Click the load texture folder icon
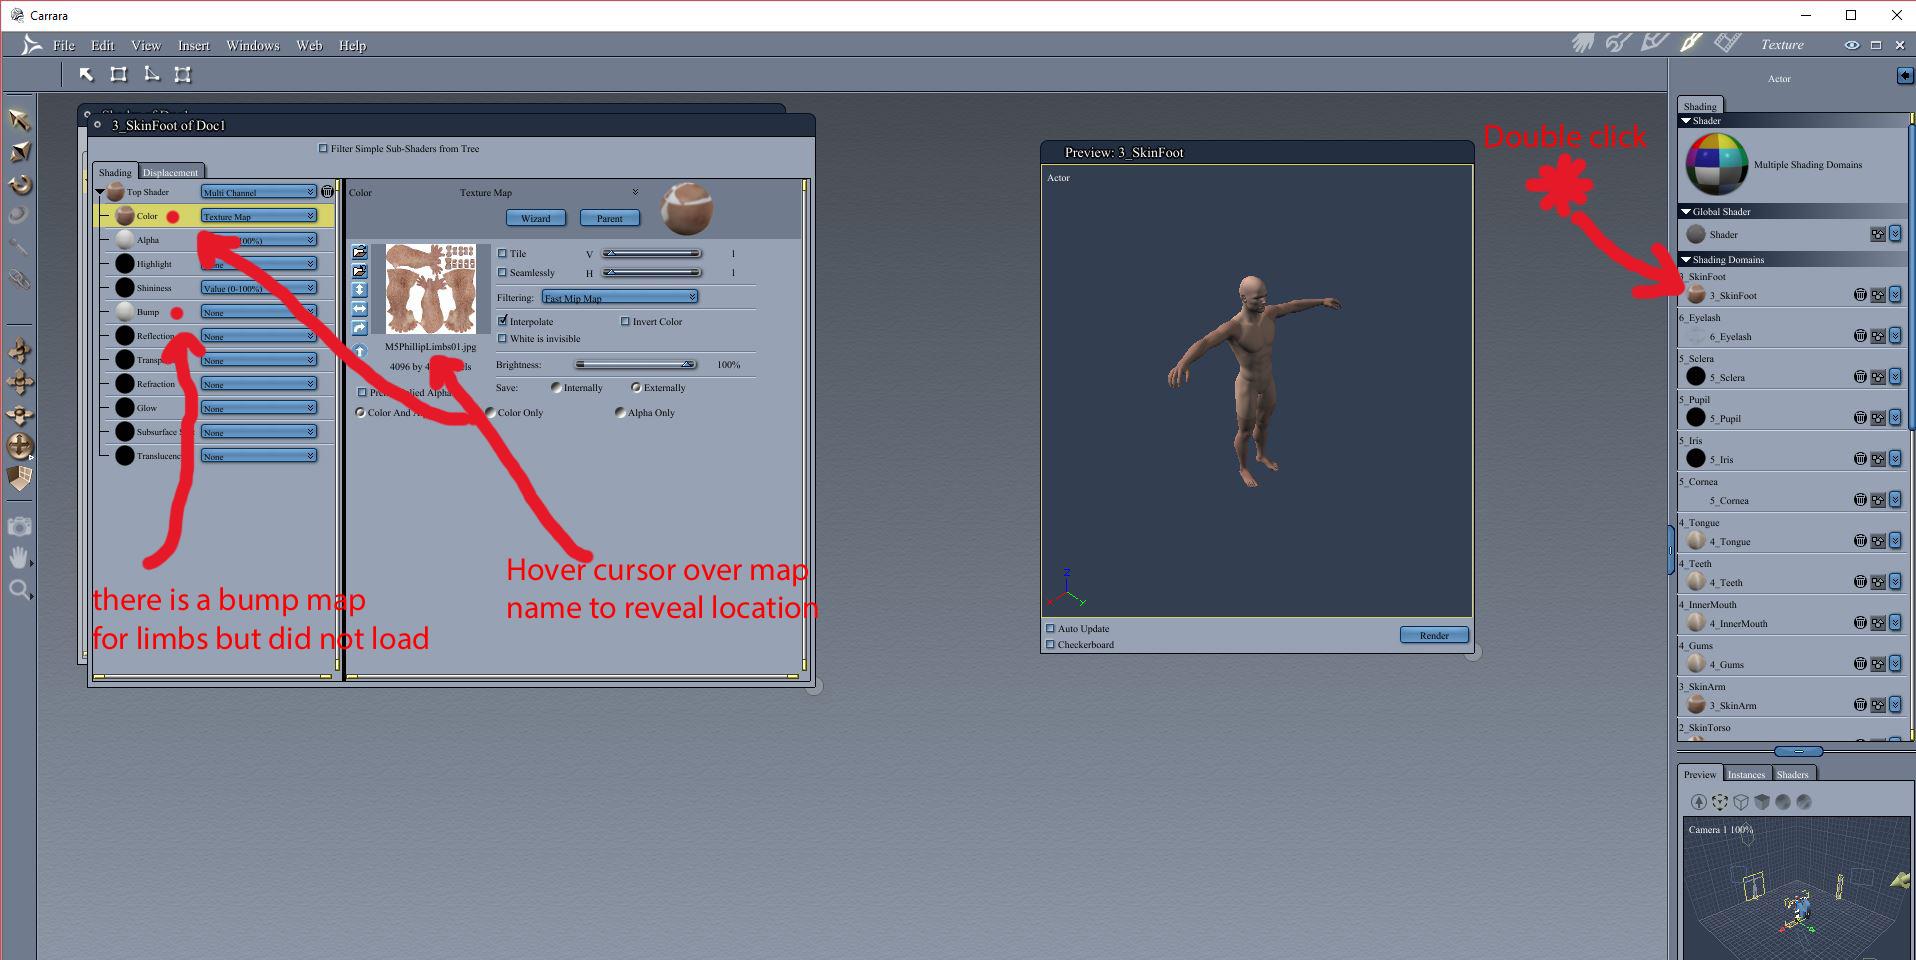Image resolution: width=1916 pixels, height=960 pixels. tap(360, 252)
